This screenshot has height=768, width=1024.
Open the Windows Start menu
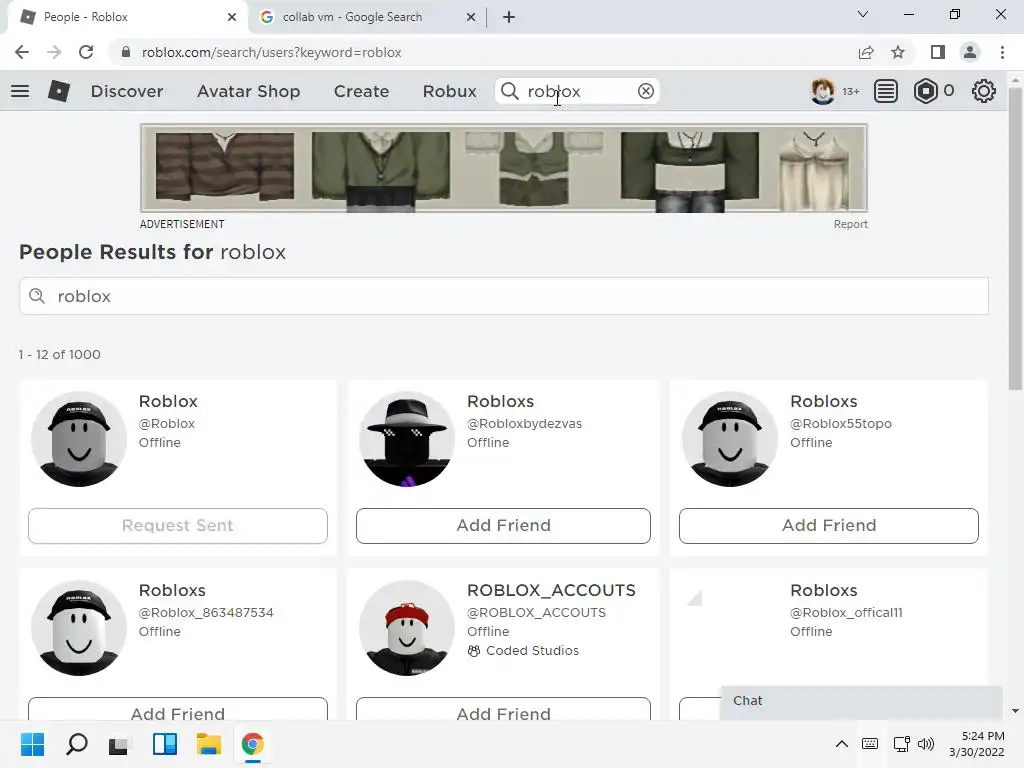coord(33,744)
